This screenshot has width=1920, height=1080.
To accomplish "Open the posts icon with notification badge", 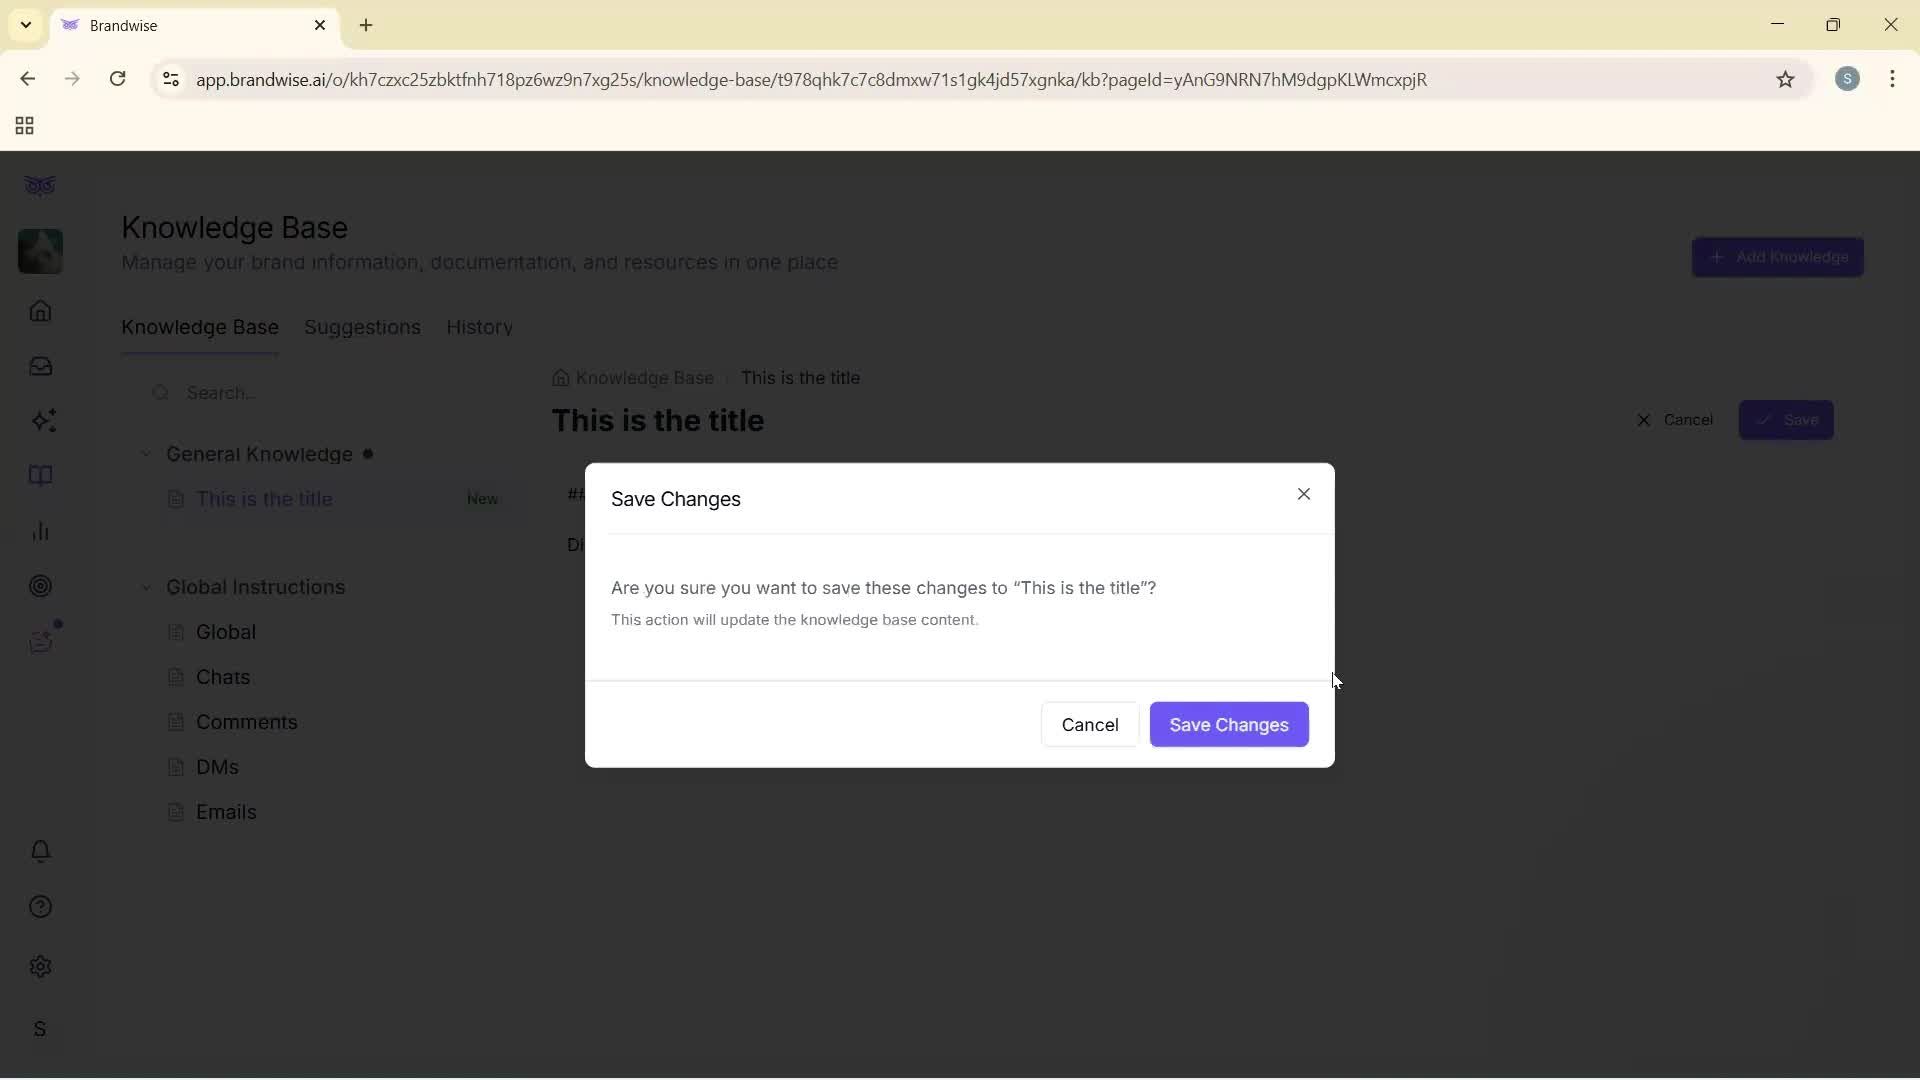I will click(40, 641).
